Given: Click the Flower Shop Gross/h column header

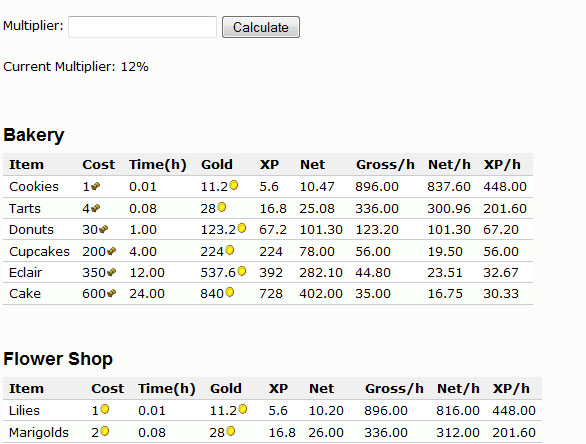Looking at the screenshot, I should (x=394, y=388).
